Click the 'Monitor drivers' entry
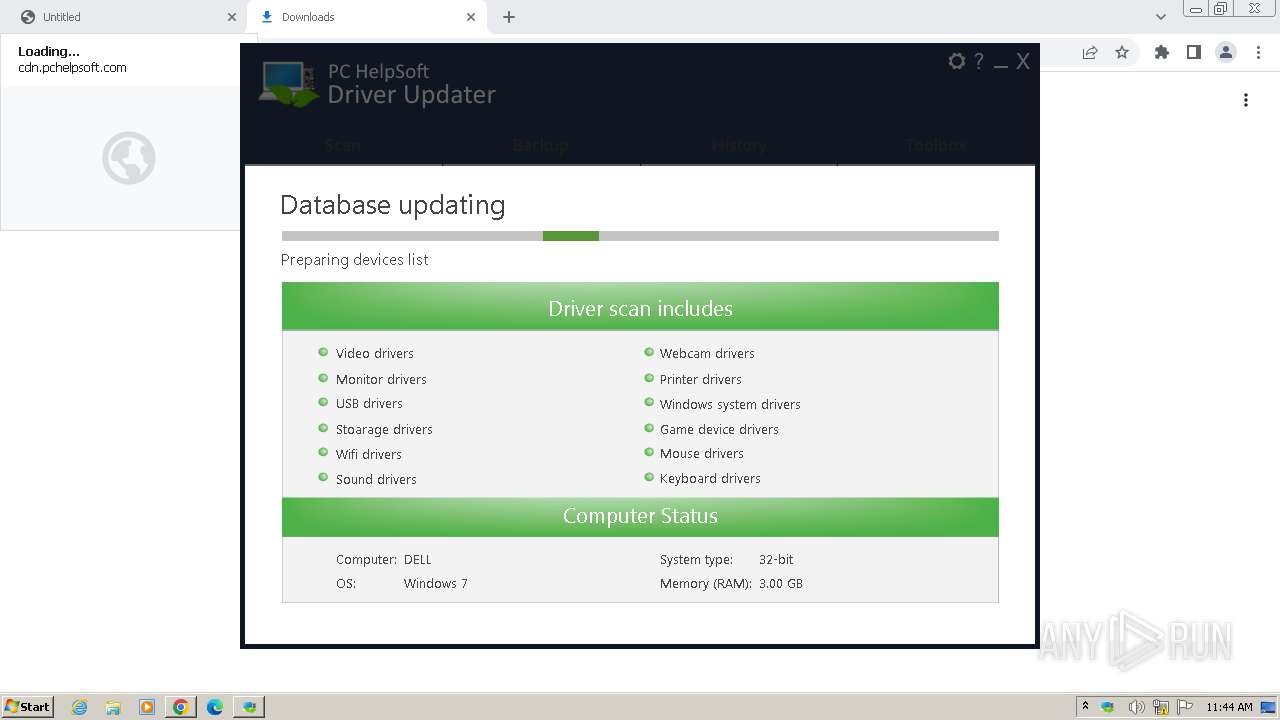This screenshot has width=1280, height=720. pyautogui.click(x=381, y=379)
